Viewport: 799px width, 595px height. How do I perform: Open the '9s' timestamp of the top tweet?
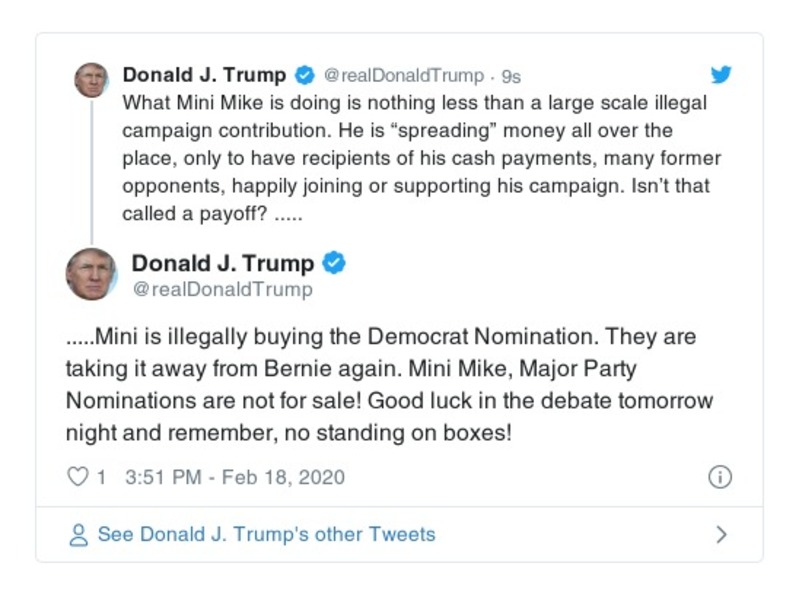click(x=511, y=76)
